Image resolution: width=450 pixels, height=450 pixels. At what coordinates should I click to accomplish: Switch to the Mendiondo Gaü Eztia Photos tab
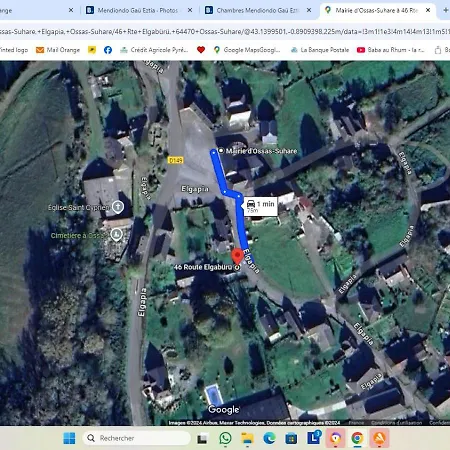[138, 10]
